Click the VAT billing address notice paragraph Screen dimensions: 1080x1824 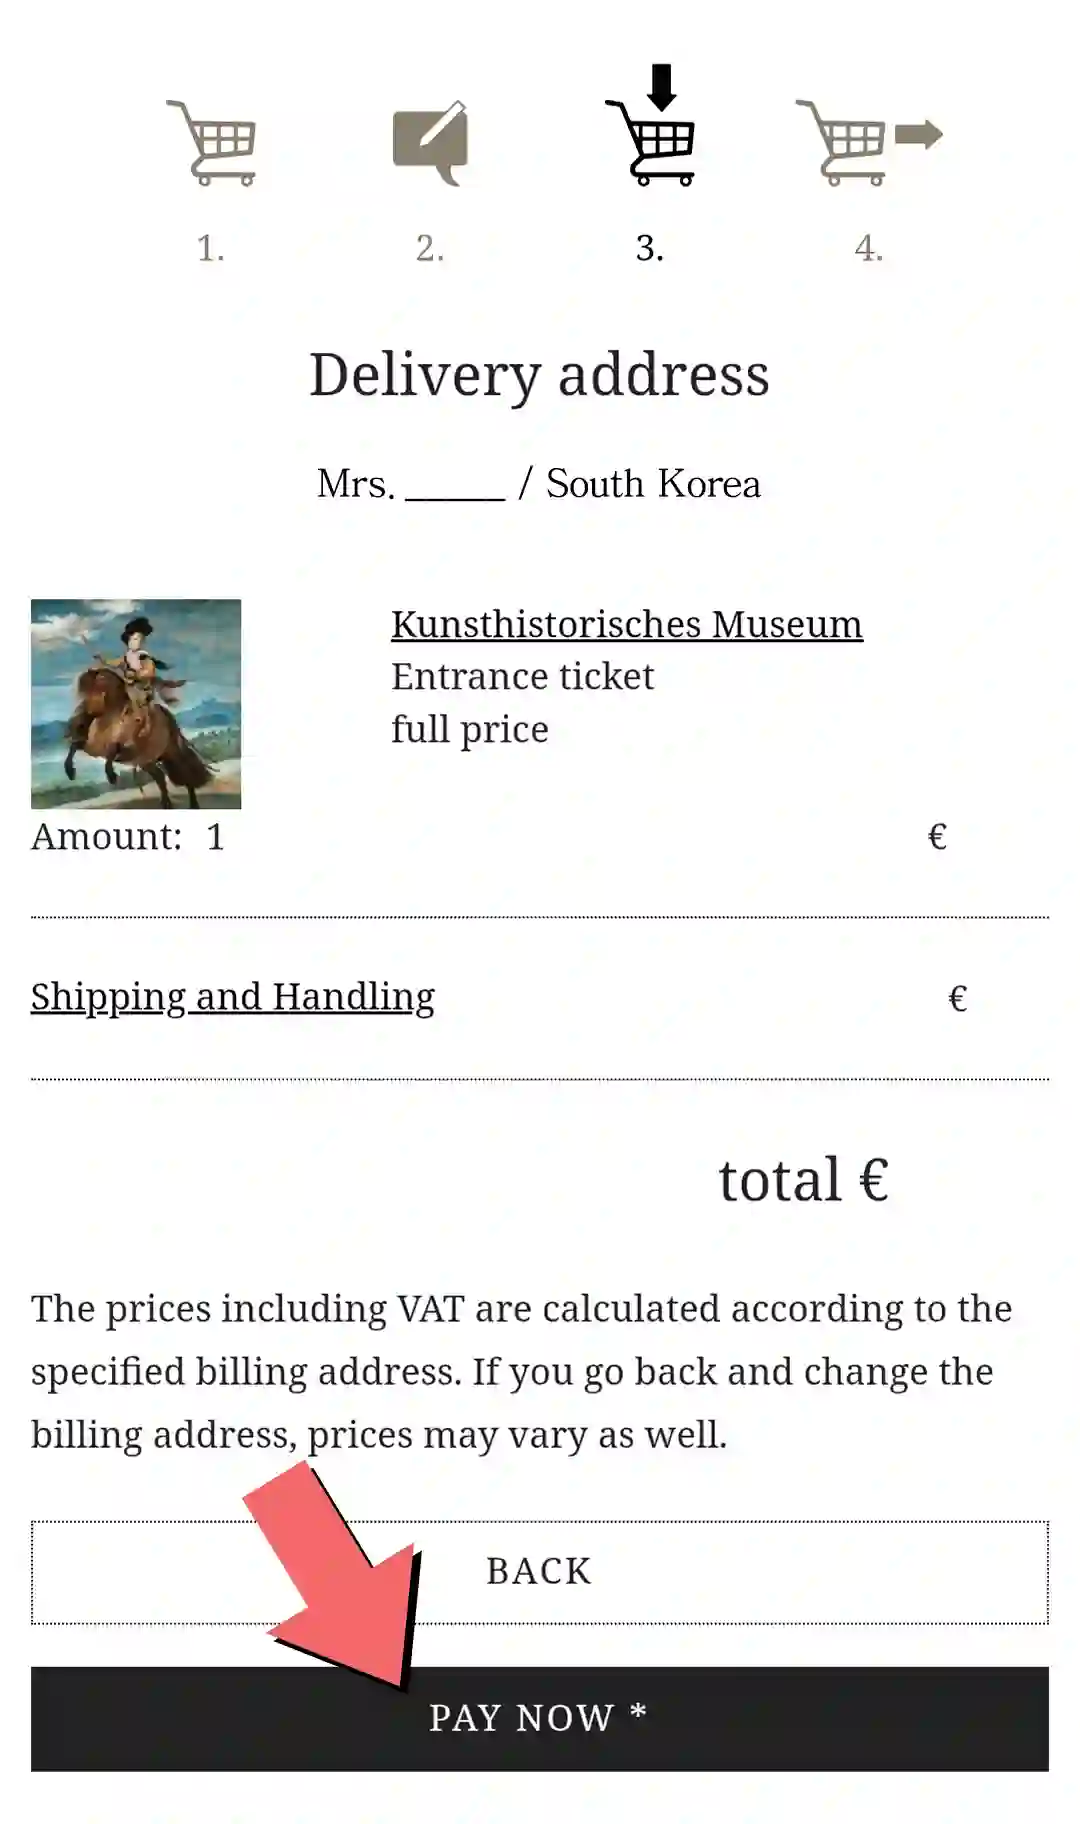(x=520, y=1372)
